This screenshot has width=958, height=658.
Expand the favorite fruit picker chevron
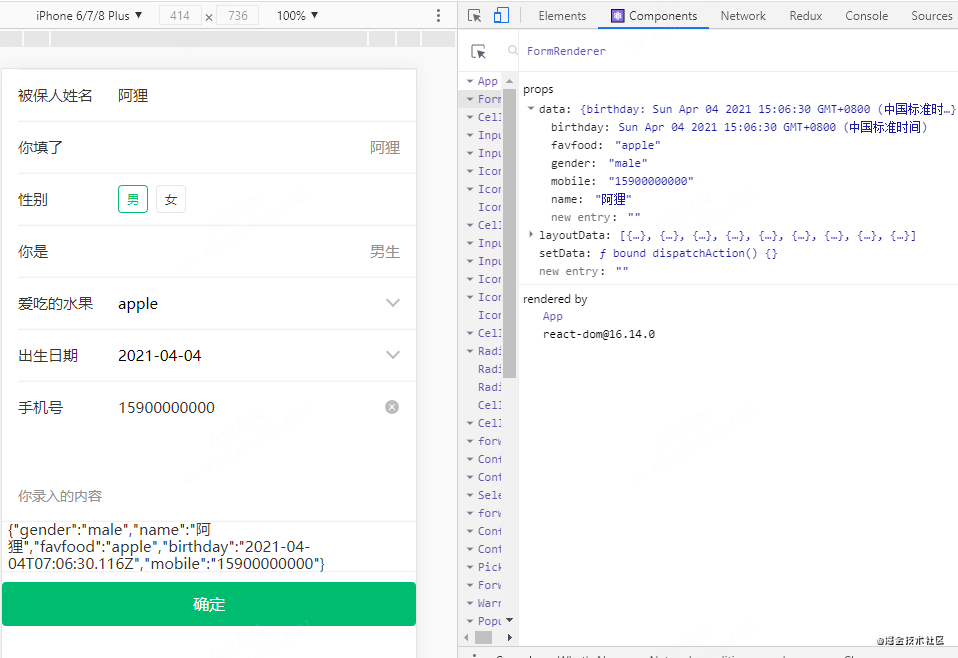393,303
